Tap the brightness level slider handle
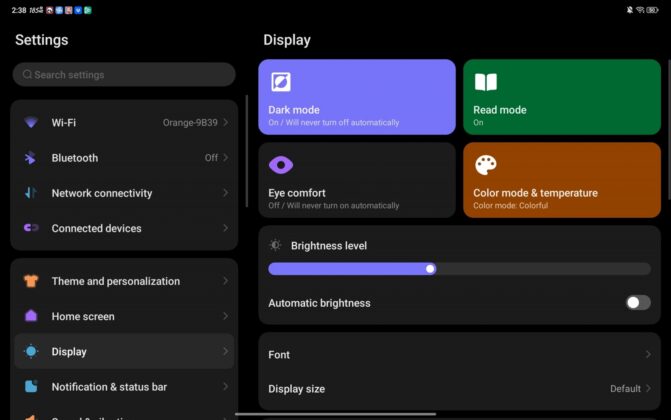Image resolution: width=671 pixels, height=420 pixels. (x=430, y=269)
